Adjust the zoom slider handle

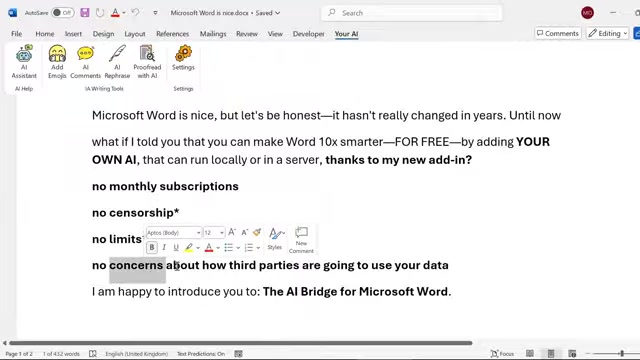tap(622, 353)
